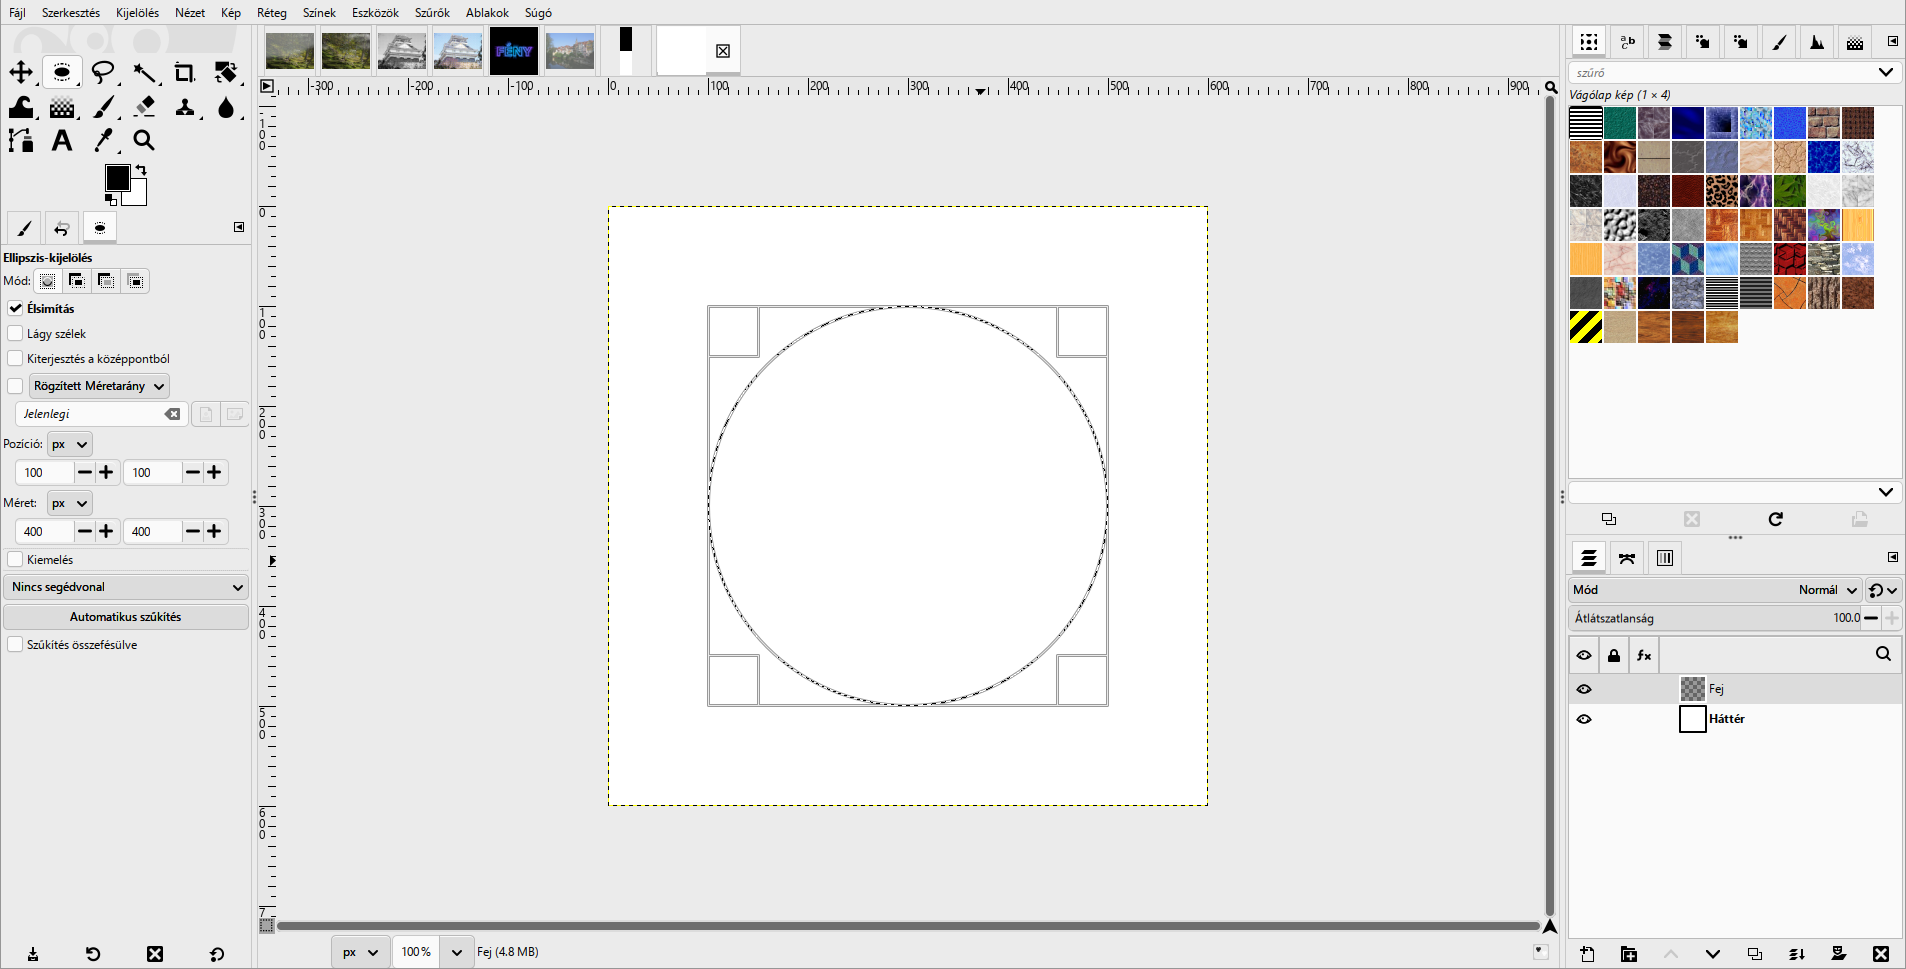This screenshot has width=1906, height=969.
Task: Select the Color Picker eyedropper tool
Action: [x=103, y=141]
